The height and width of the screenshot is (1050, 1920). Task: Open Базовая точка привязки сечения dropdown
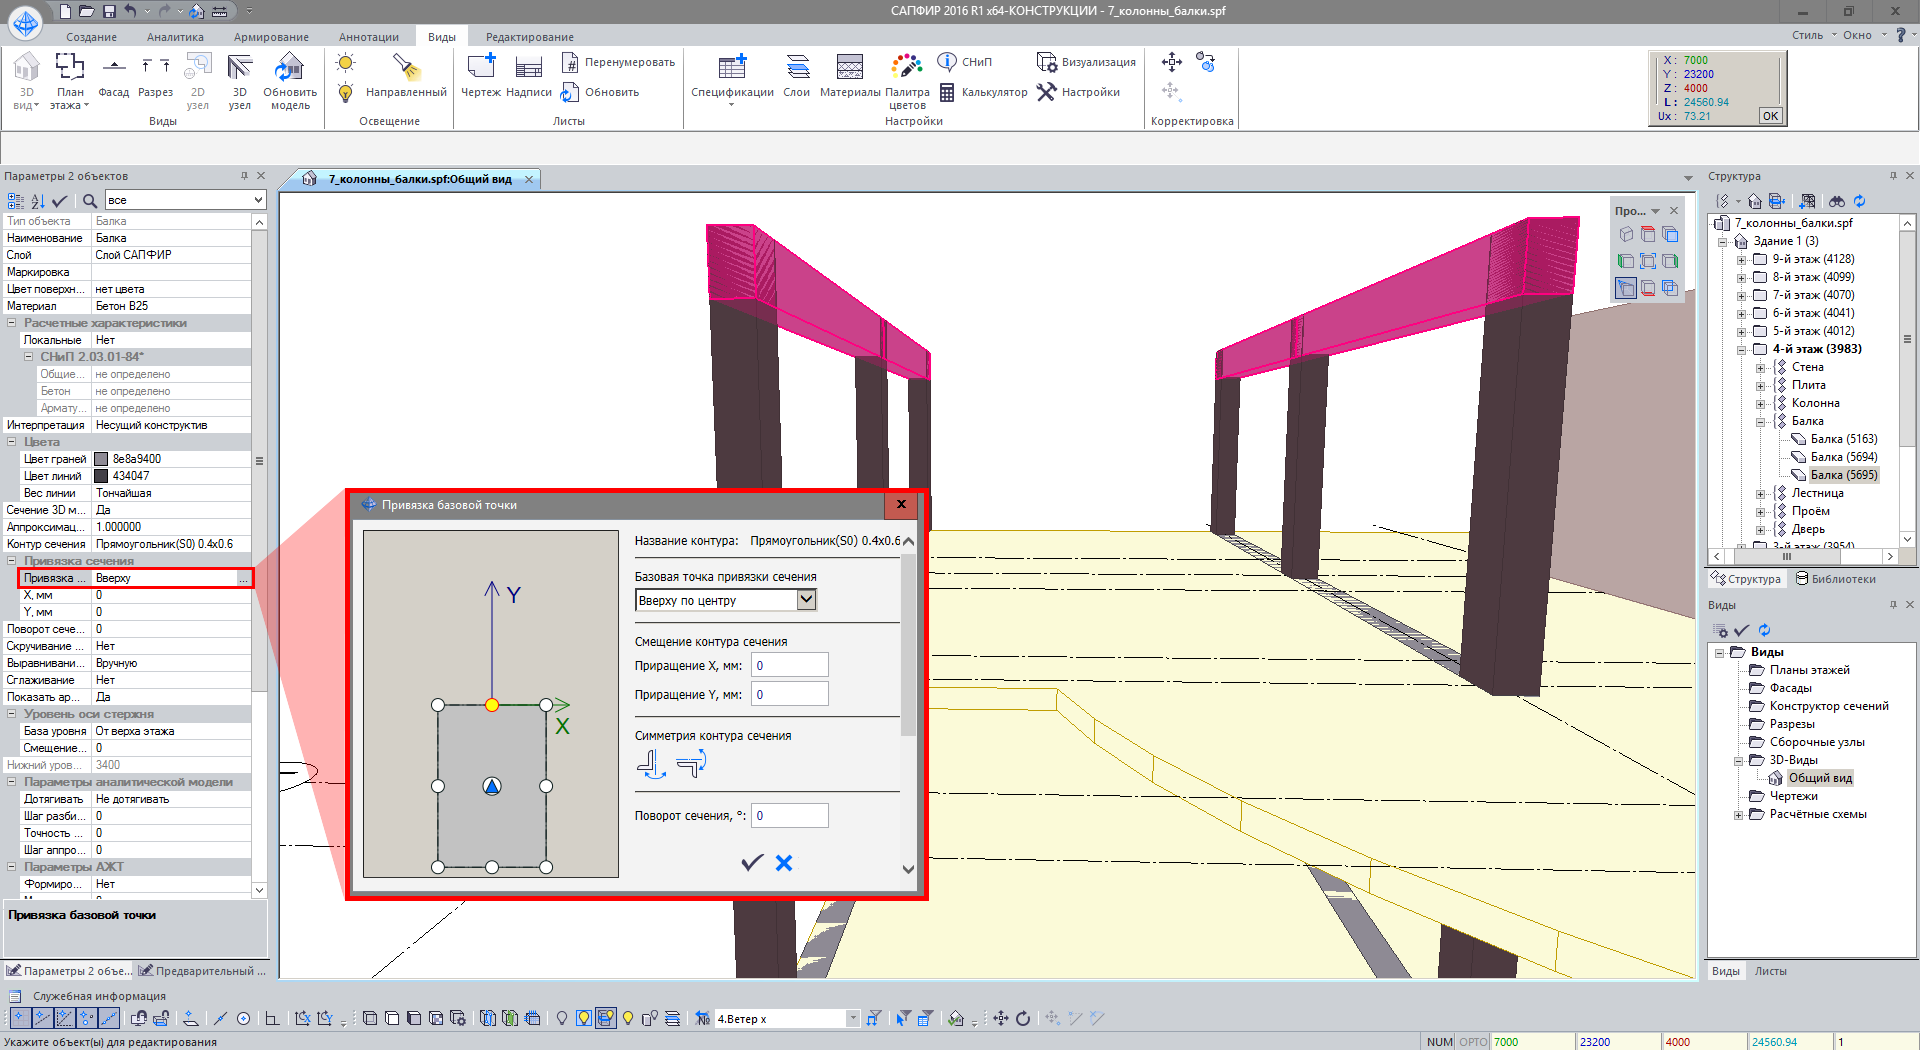(x=806, y=600)
